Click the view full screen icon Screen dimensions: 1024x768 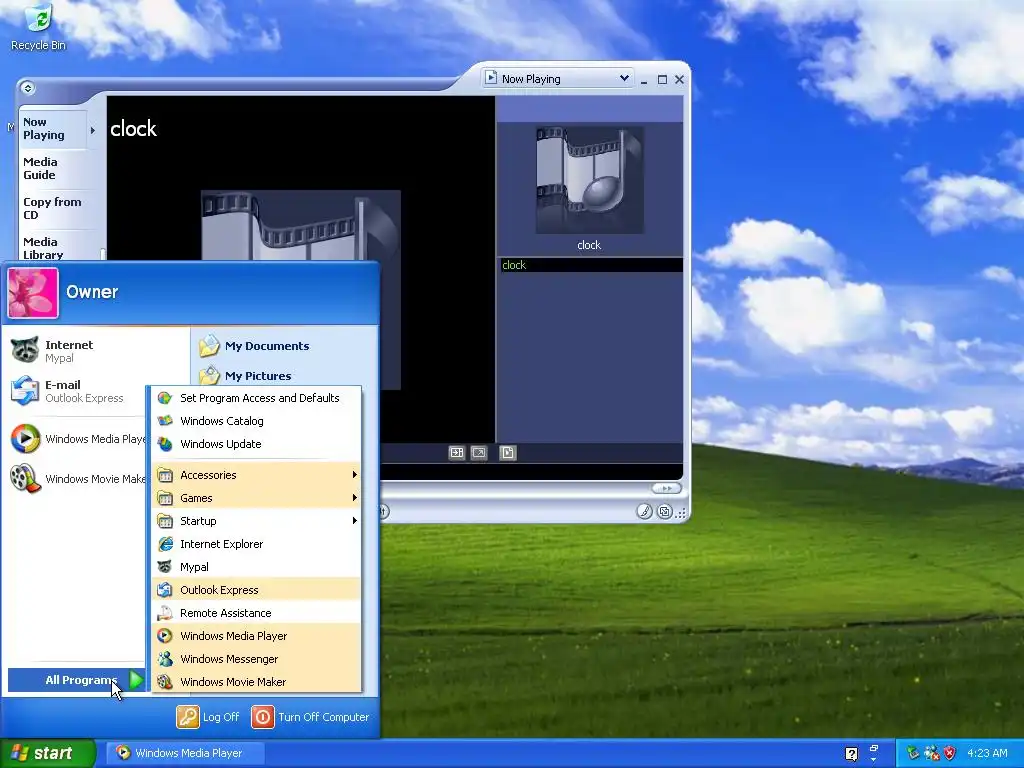(479, 453)
